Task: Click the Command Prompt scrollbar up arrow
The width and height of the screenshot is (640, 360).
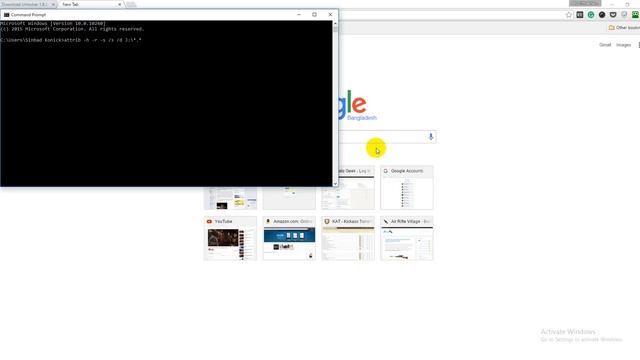Action: pos(335,24)
